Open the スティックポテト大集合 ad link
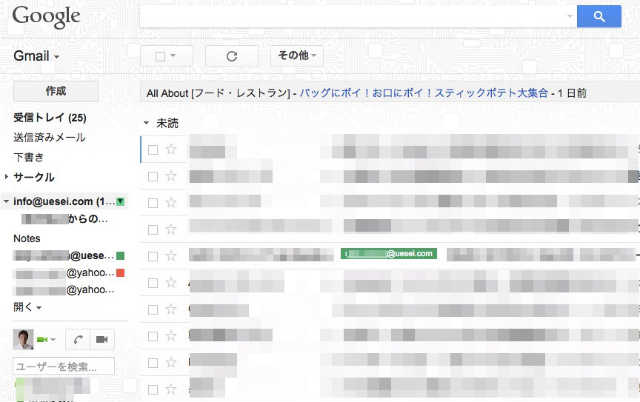640x402 pixels. [x=424, y=93]
